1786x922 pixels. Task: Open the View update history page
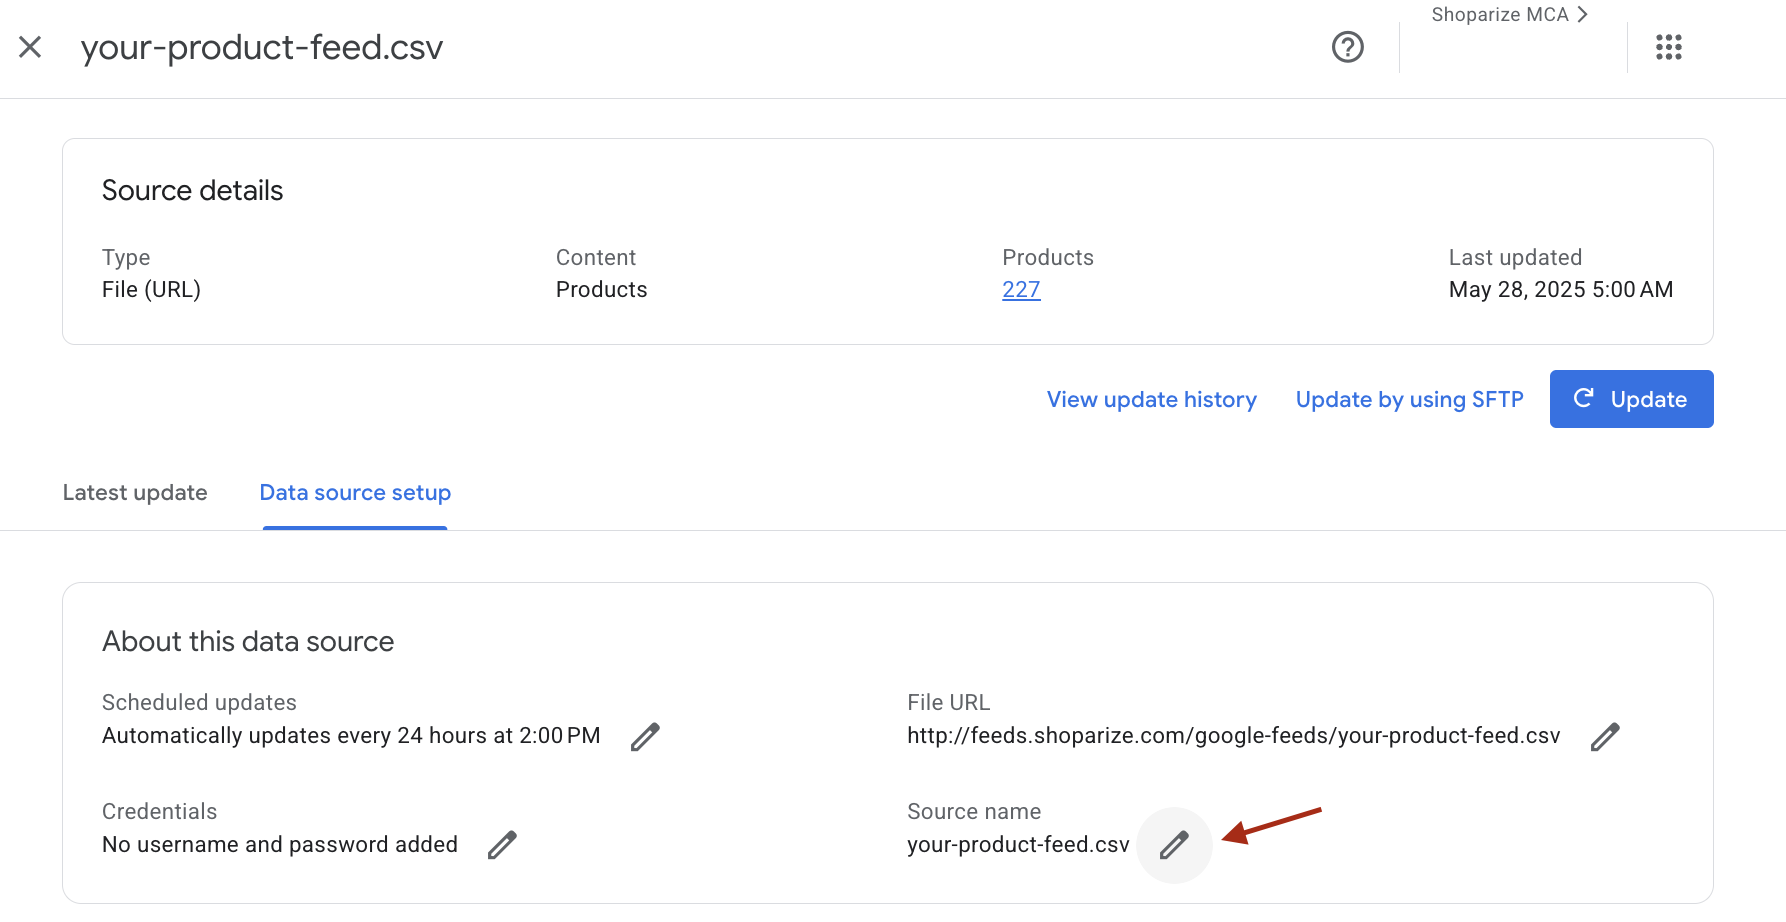click(1151, 399)
